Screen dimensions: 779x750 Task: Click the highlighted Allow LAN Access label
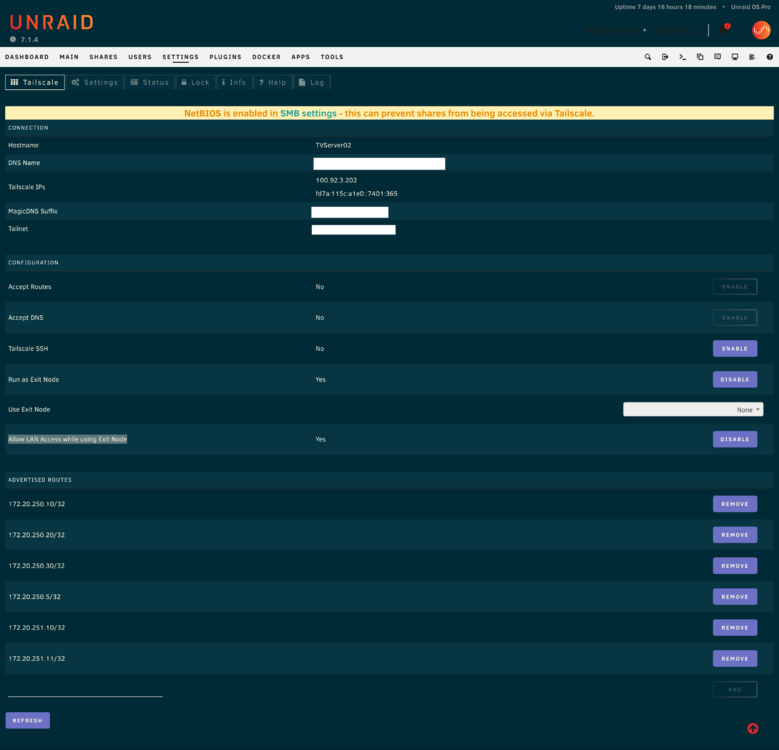tap(68, 439)
